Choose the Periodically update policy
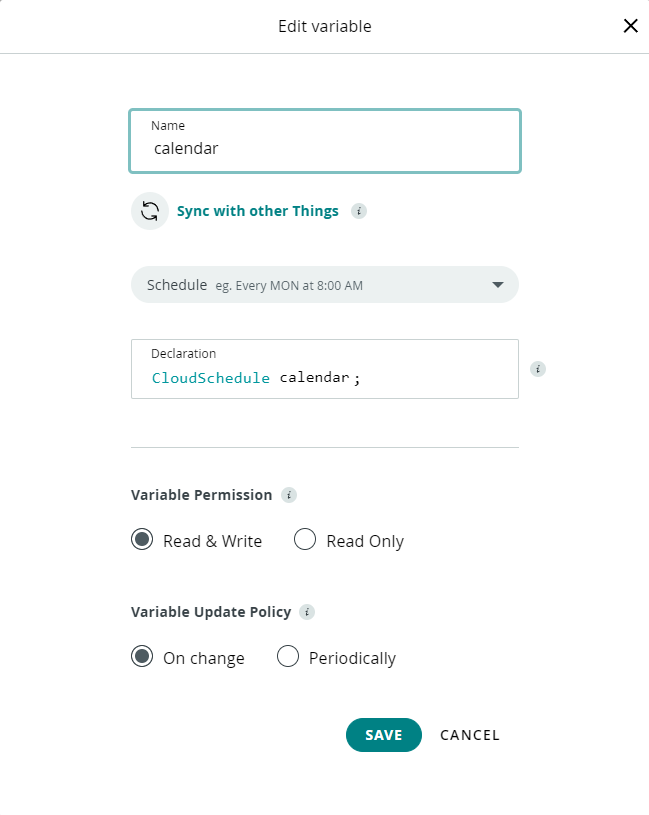 click(288, 657)
